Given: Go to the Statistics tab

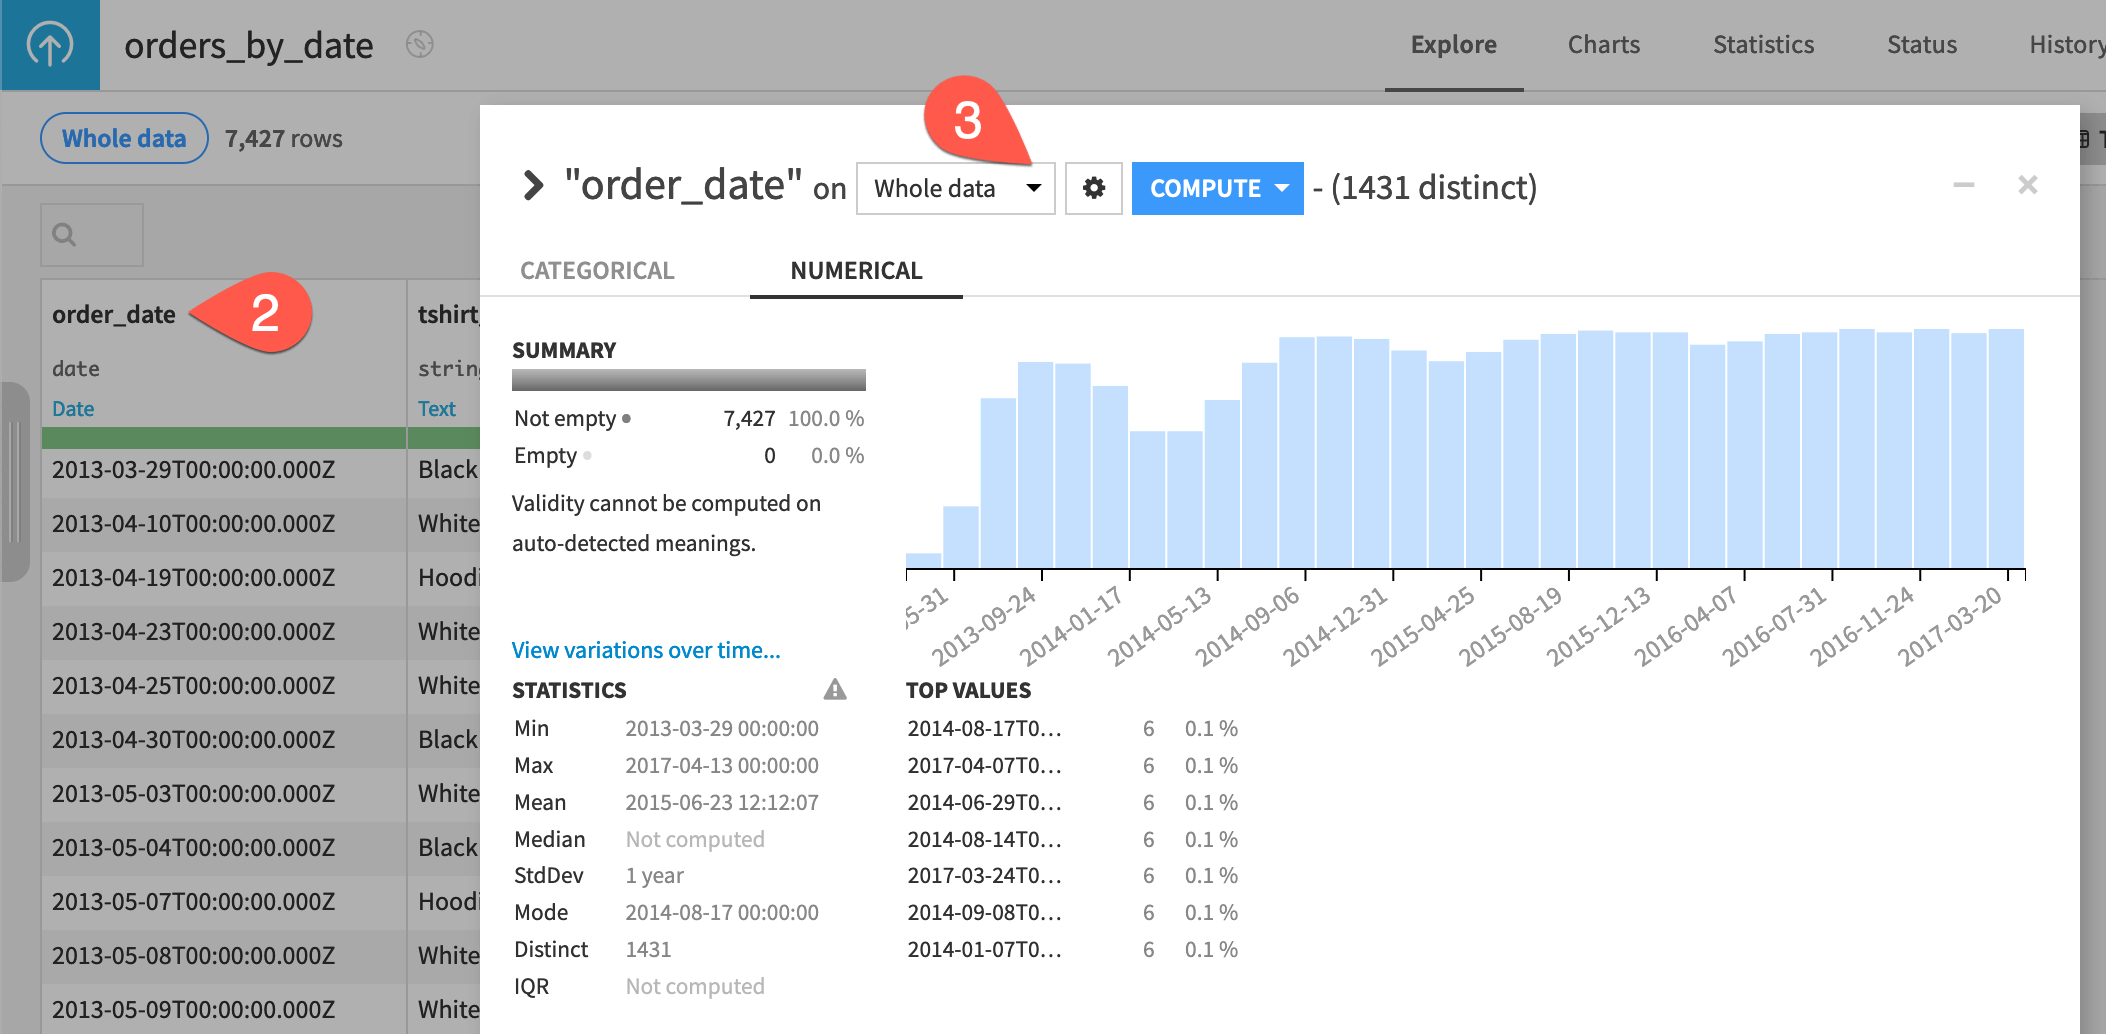Looking at the screenshot, I should [x=1763, y=44].
